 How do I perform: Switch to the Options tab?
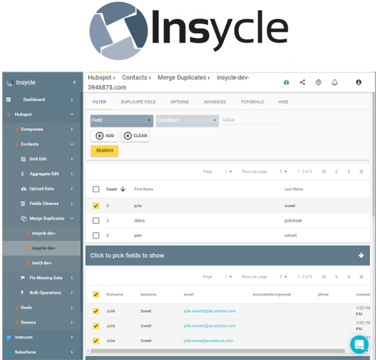point(180,102)
